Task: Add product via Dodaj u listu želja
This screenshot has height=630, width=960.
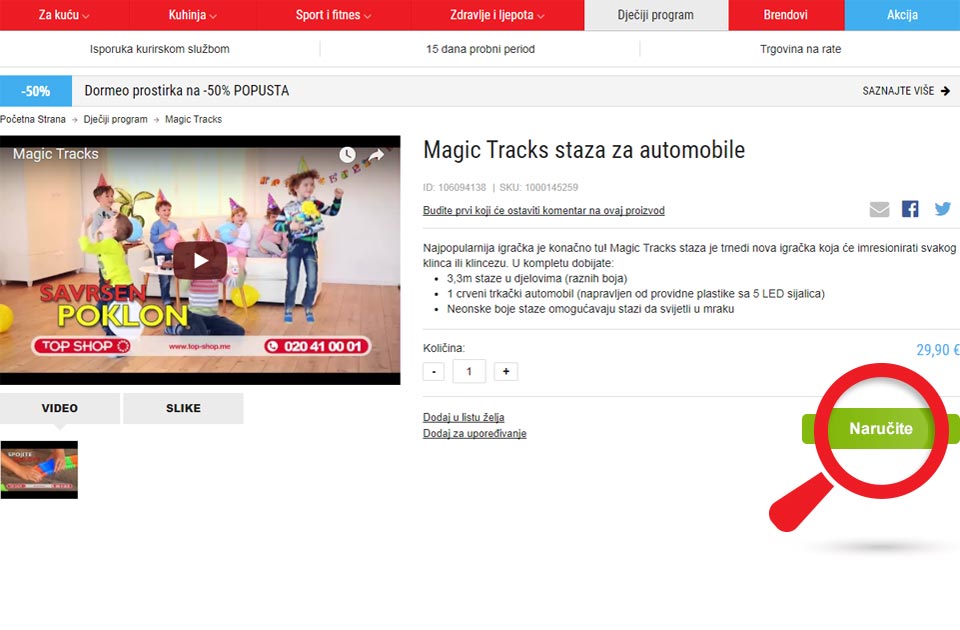Action: (463, 418)
